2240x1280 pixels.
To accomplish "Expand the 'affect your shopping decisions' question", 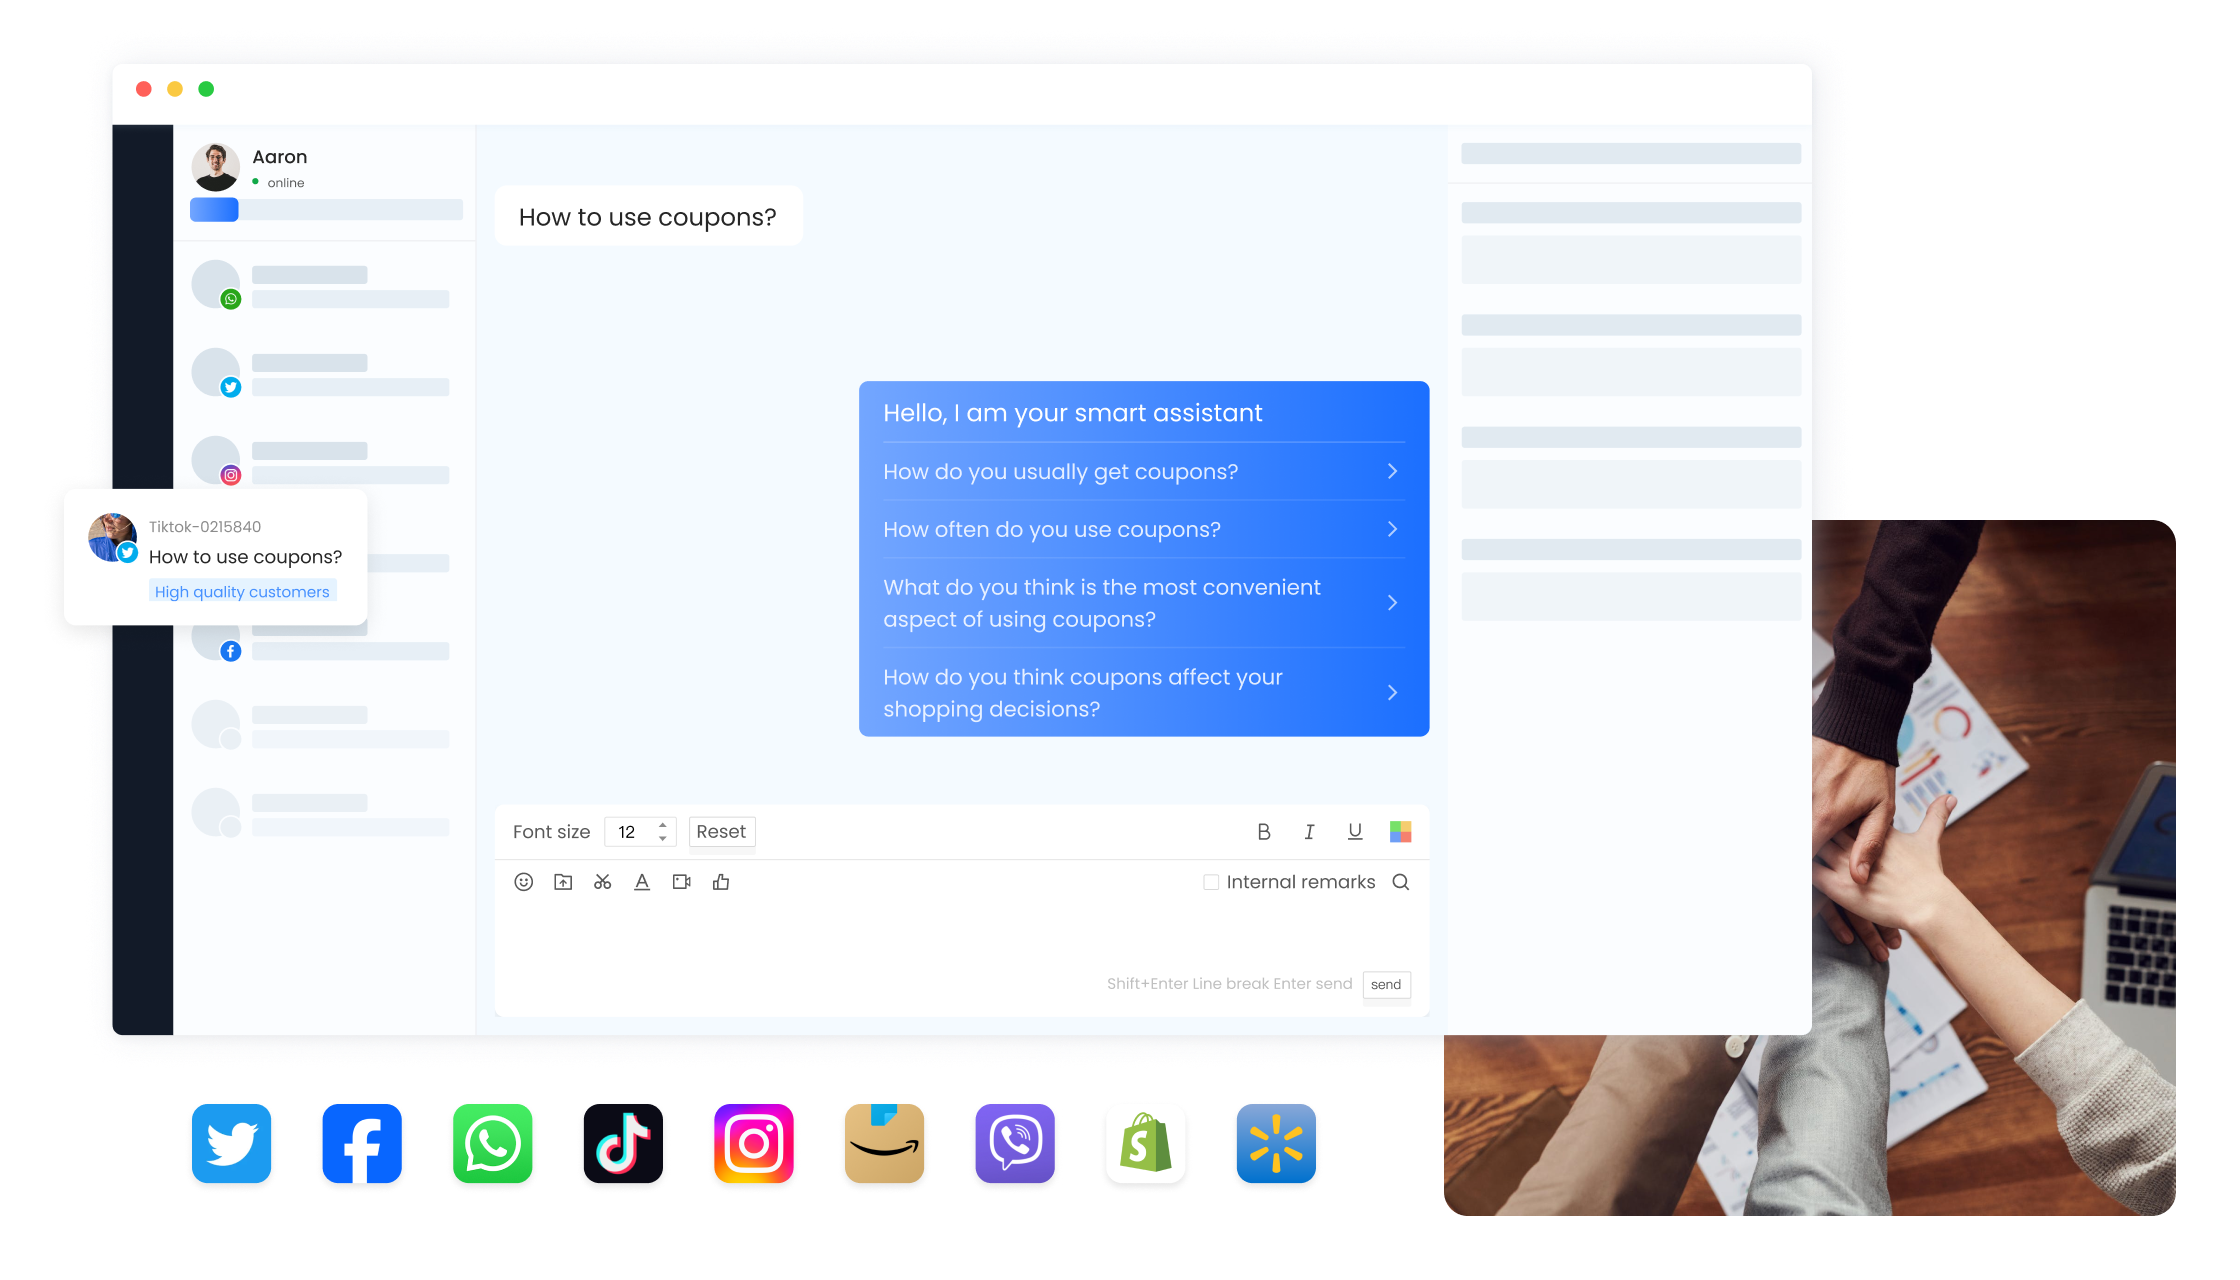I will 1144,693.
